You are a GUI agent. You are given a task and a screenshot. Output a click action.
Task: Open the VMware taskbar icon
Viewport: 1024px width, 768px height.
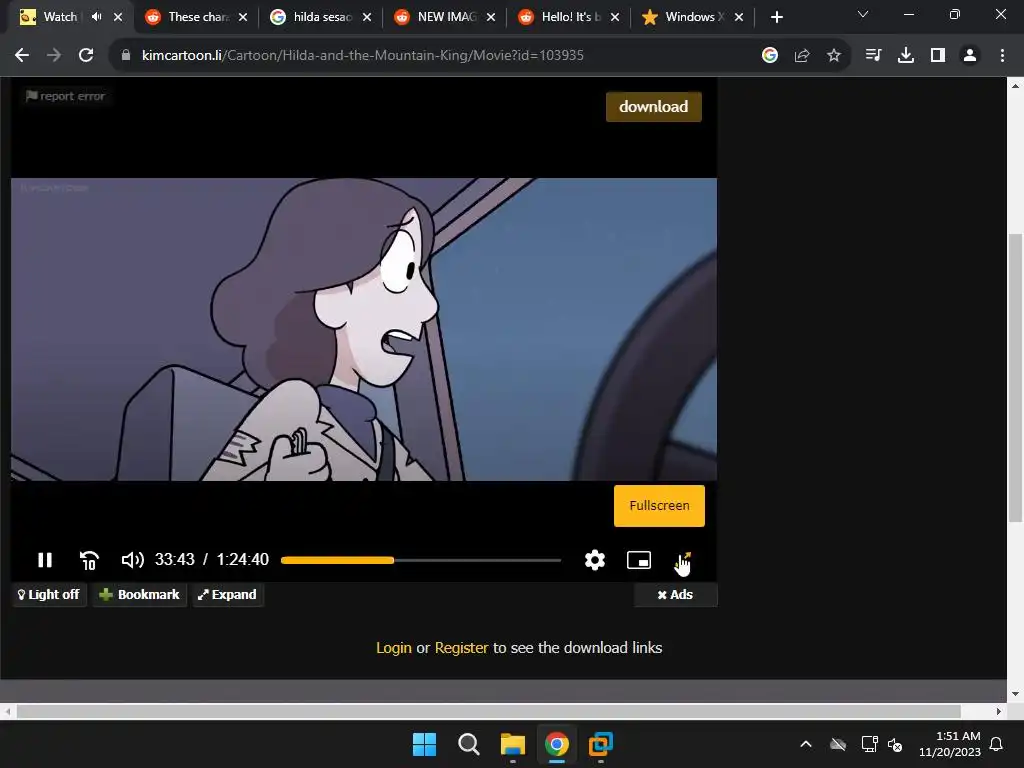click(x=601, y=744)
